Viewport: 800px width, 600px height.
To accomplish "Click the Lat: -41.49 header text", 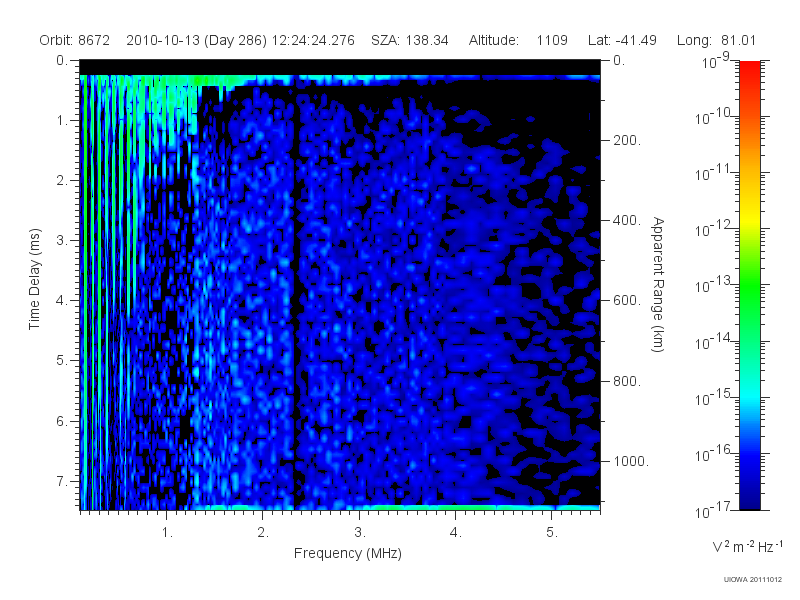I will pos(622,40).
